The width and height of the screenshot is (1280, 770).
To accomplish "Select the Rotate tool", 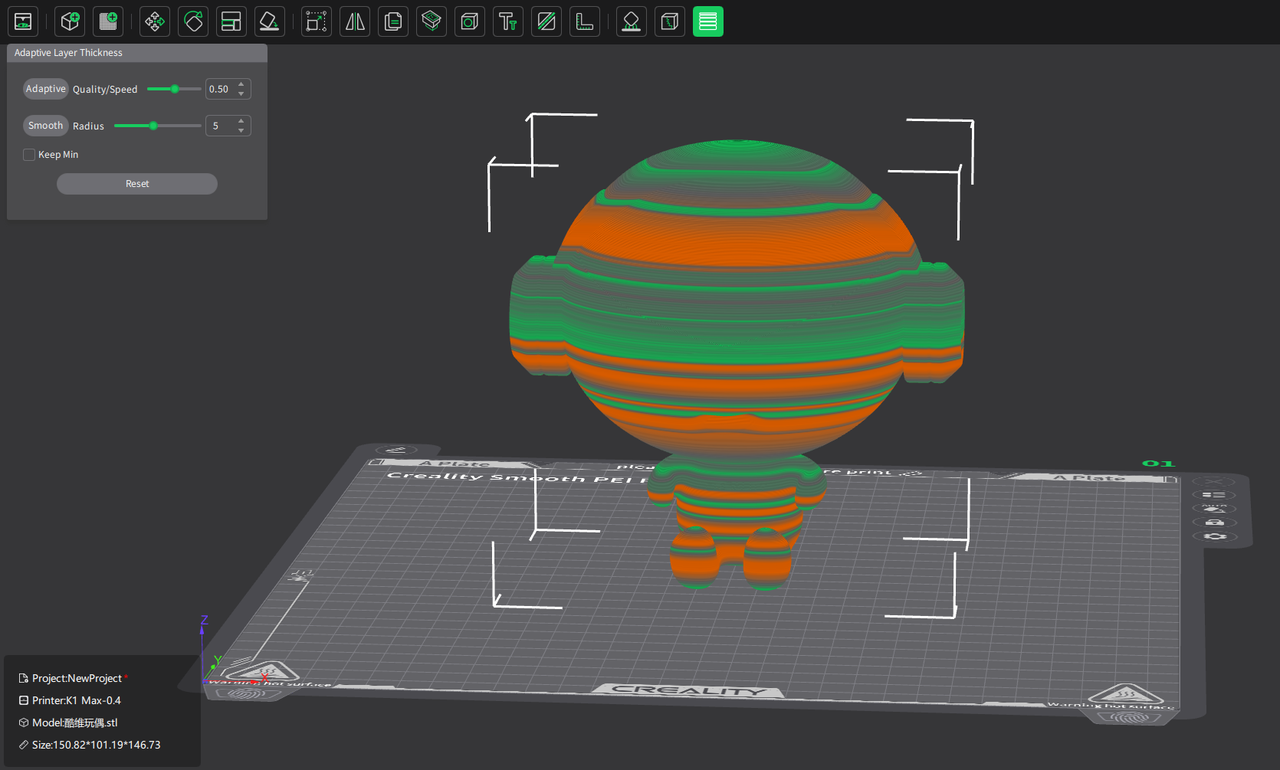I will click(x=192, y=21).
